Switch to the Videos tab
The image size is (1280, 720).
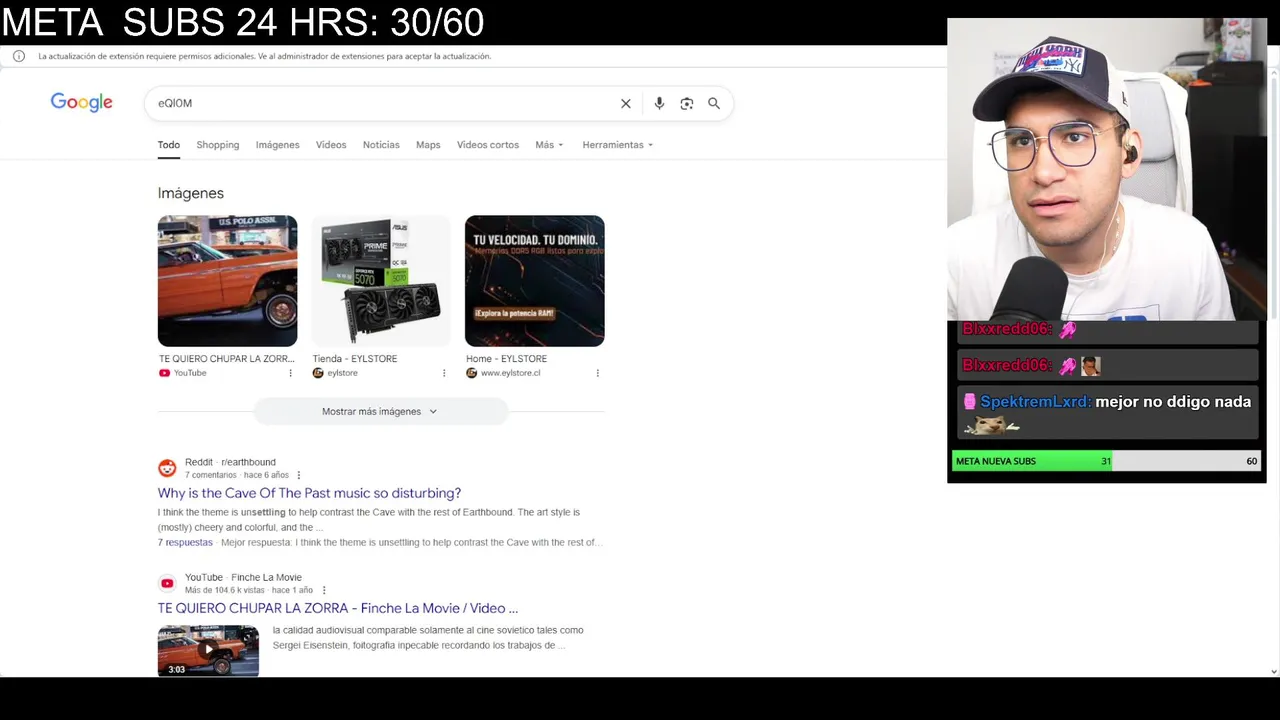click(331, 145)
